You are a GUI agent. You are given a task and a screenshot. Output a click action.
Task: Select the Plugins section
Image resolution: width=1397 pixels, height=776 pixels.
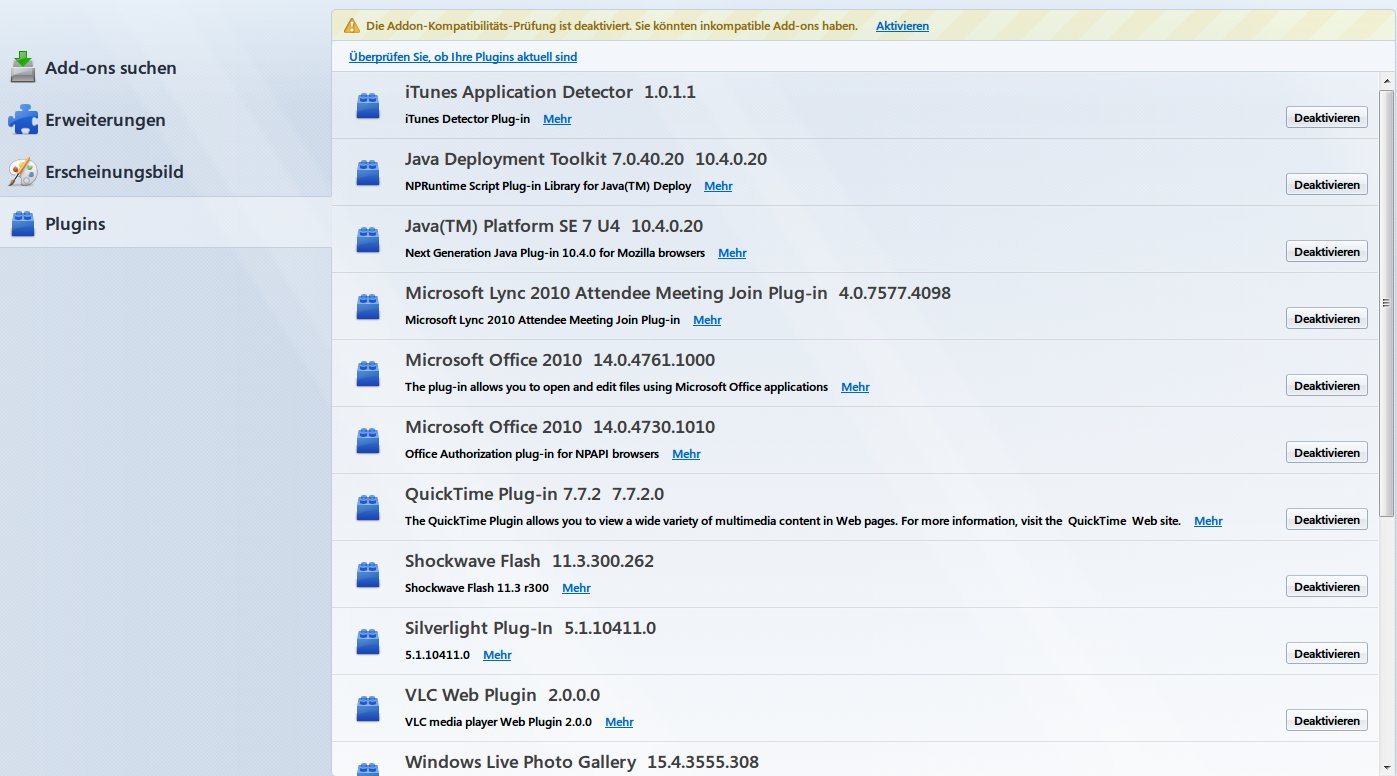(x=165, y=223)
